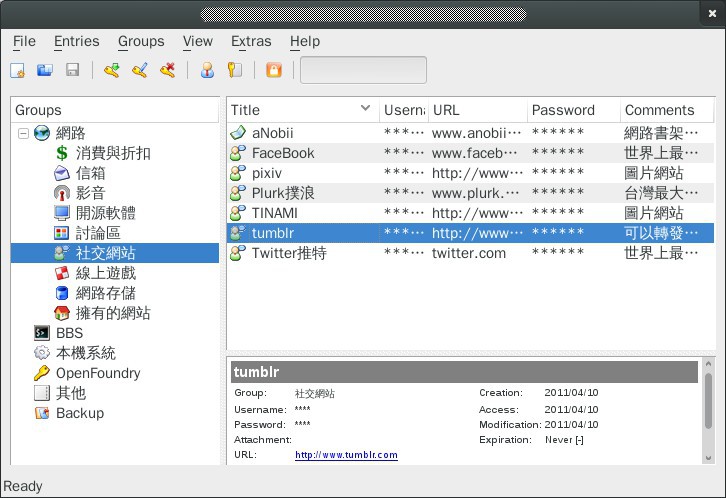Open the Help menu
The width and height of the screenshot is (726, 498).
(x=305, y=41)
